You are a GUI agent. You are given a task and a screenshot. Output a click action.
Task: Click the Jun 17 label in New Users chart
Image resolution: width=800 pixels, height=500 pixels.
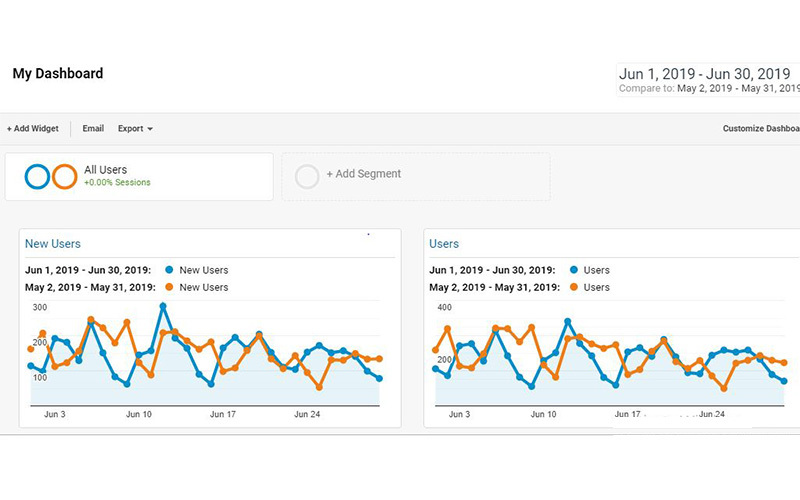click(x=223, y=414)
